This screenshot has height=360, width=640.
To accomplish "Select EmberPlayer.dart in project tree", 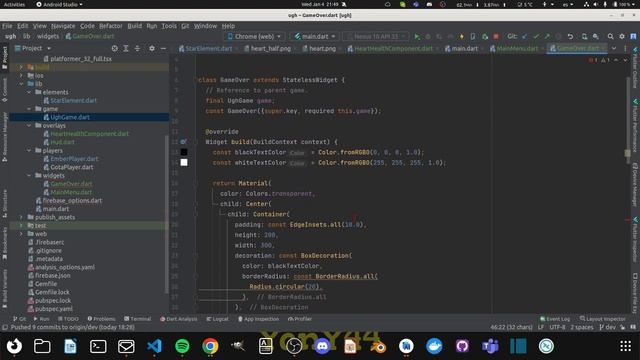I will click(x=74, y=159).
